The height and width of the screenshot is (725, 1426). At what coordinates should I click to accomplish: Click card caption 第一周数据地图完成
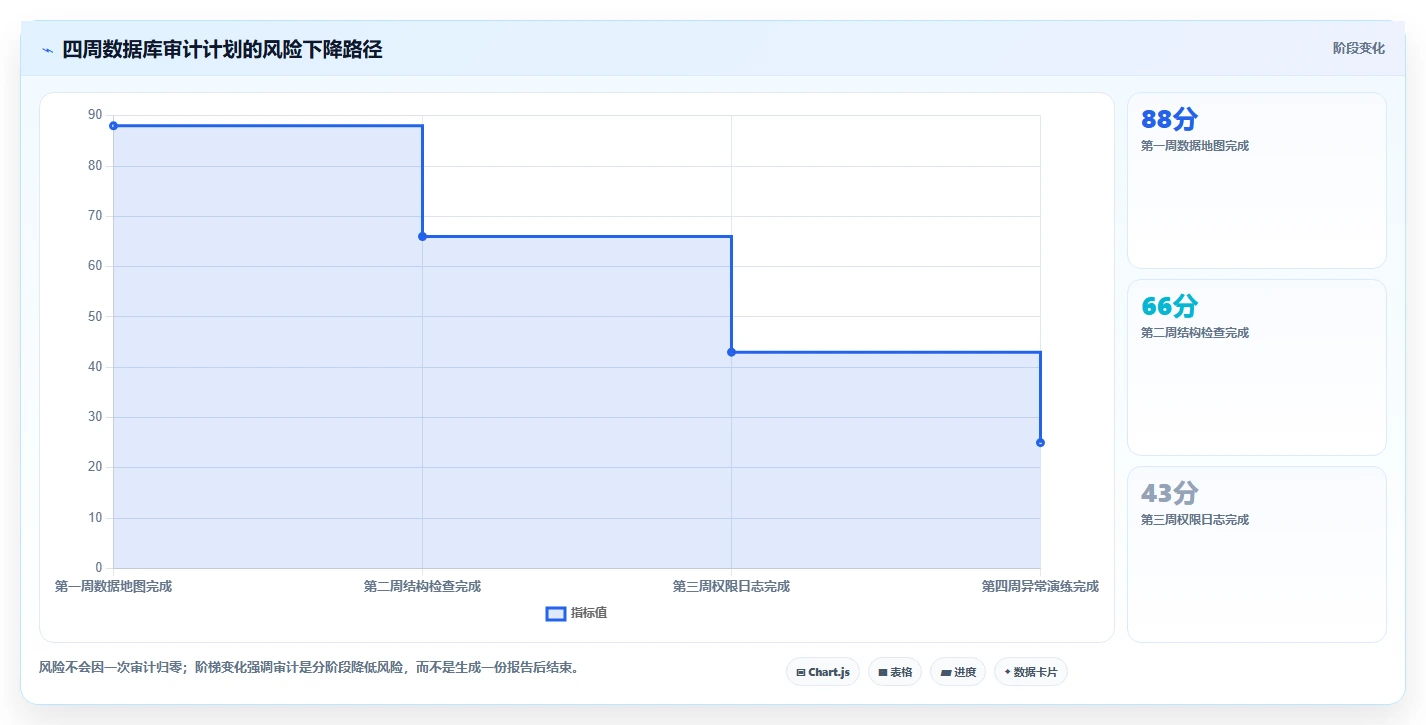[x=1195, y=146]
